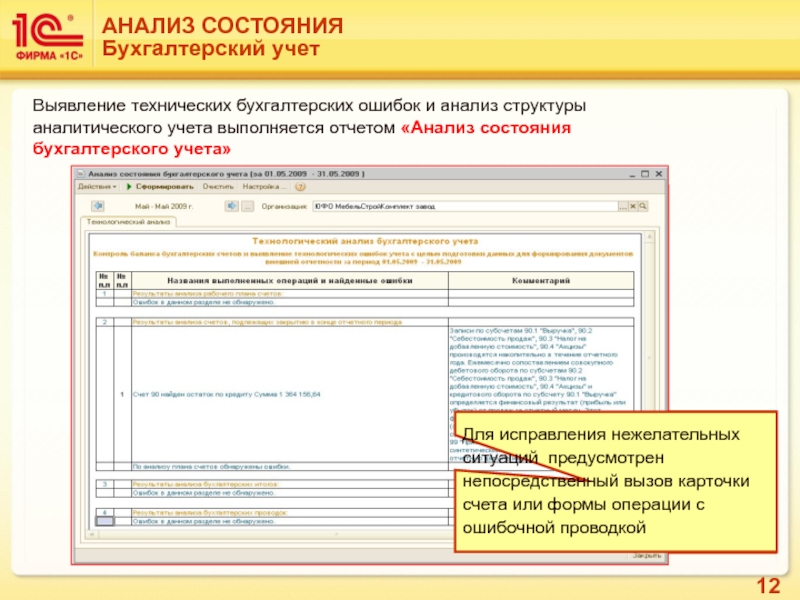Click the Организация input field
The width and height of the screenshot is (800, 600).
462,206
